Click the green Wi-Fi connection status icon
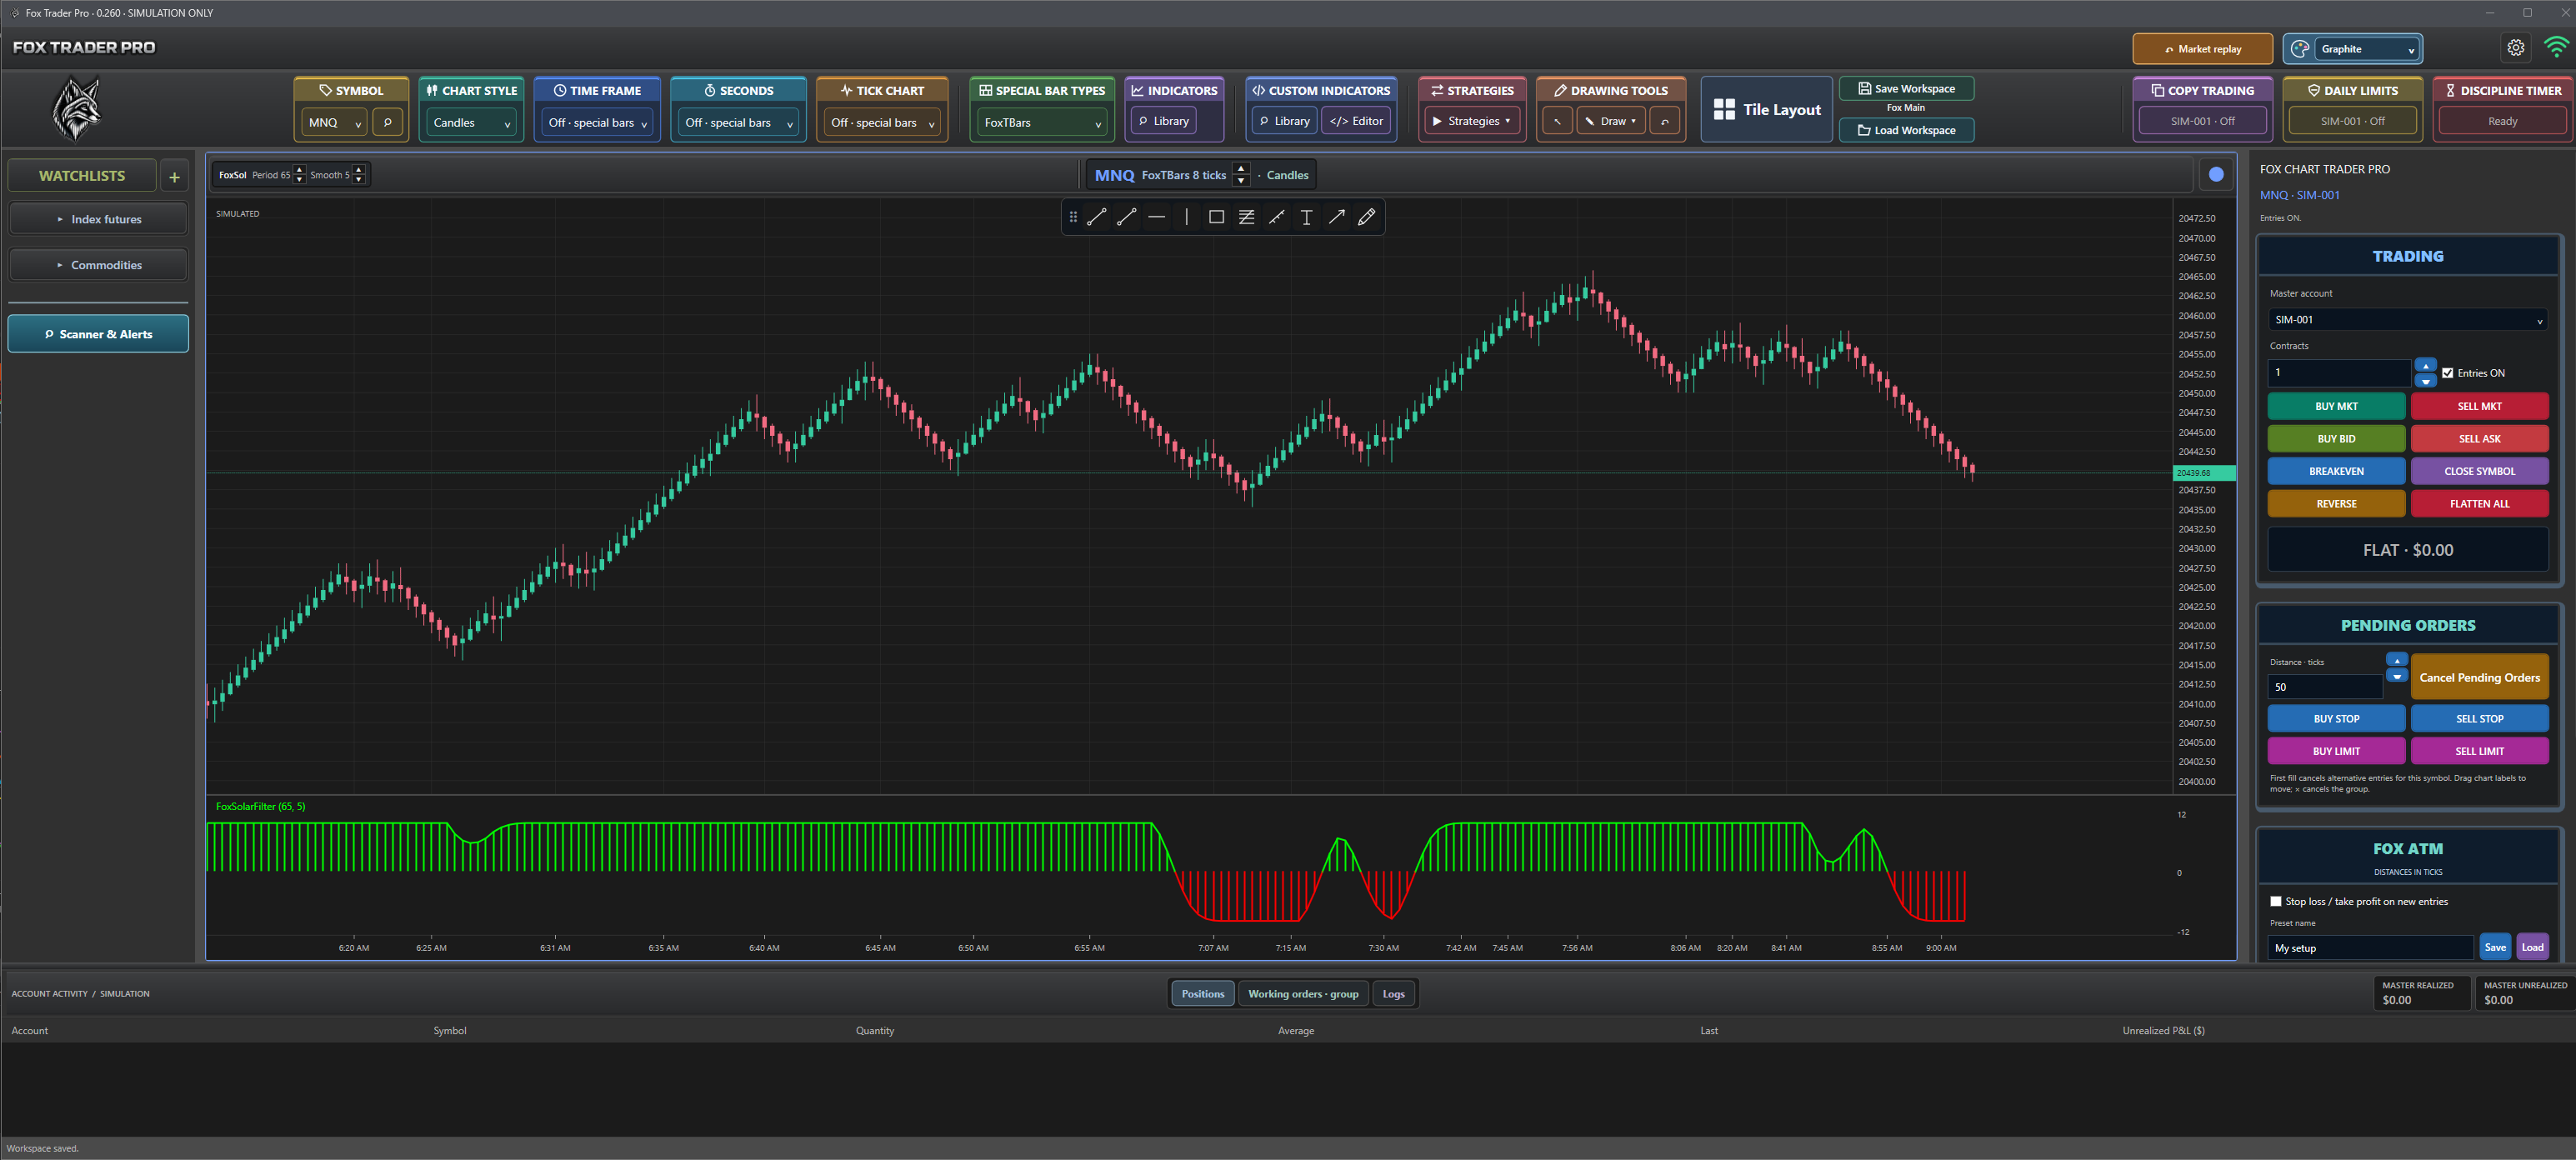The height and width of the screenshot is (1160, 2576). click(x=2556, y=48)
